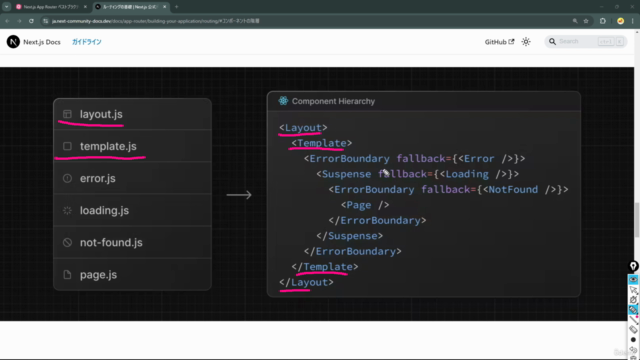The height and width of the screenshot is (360, 640).
Task: Go back to the previous page
Action: (x=7, y=21)
